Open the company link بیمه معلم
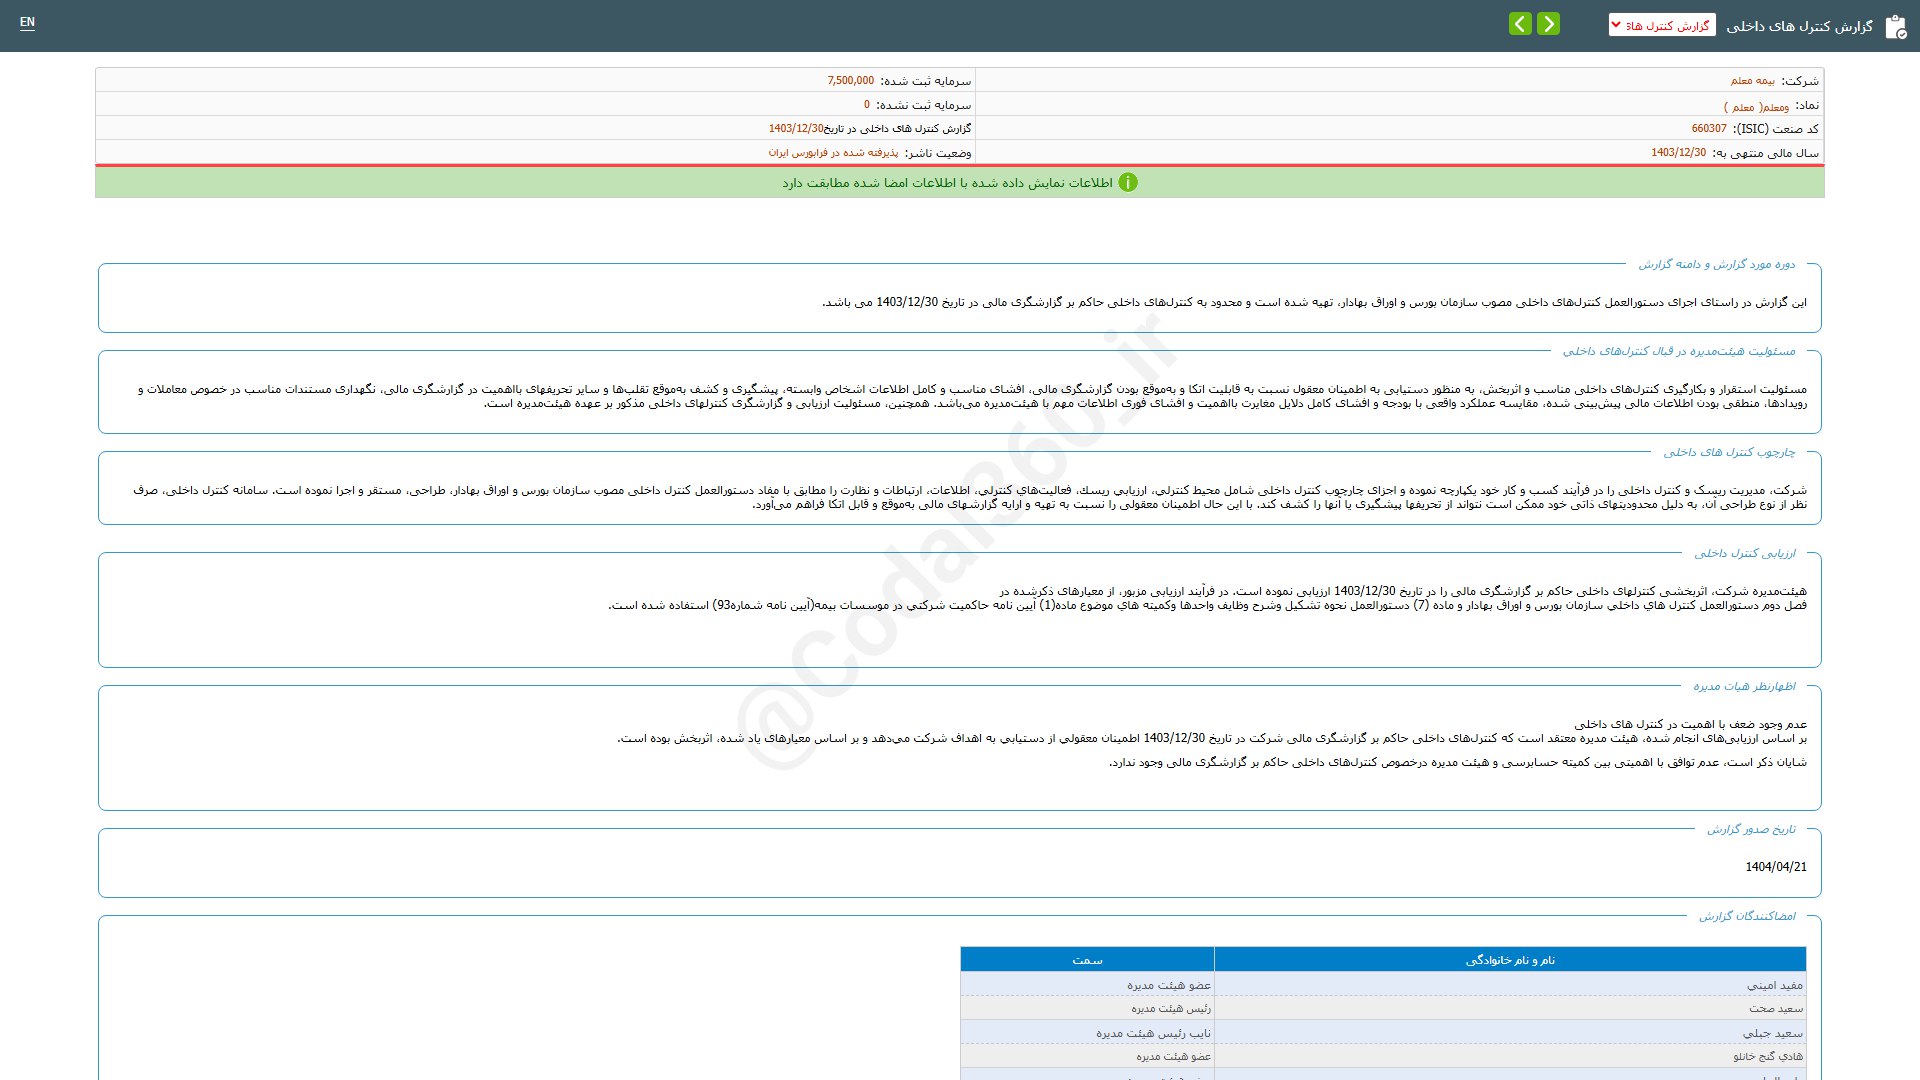1920x1080 pixels. point(1753,81)
